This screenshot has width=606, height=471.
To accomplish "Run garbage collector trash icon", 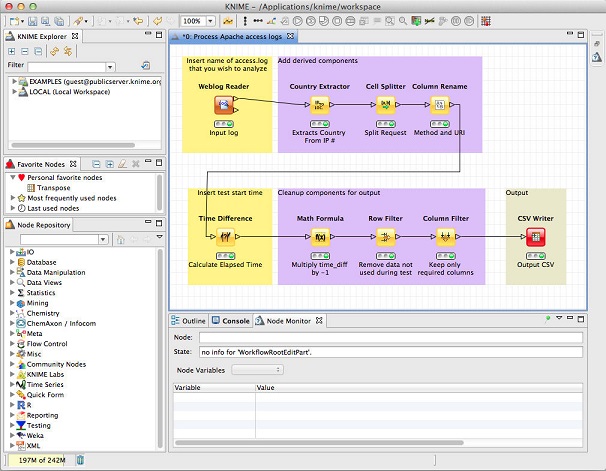I will (80, 460).
